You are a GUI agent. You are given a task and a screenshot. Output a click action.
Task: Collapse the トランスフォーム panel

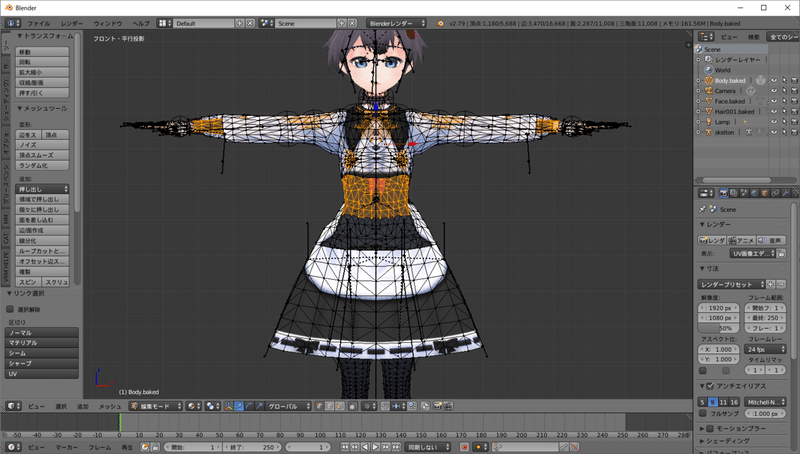click(19, 36)
